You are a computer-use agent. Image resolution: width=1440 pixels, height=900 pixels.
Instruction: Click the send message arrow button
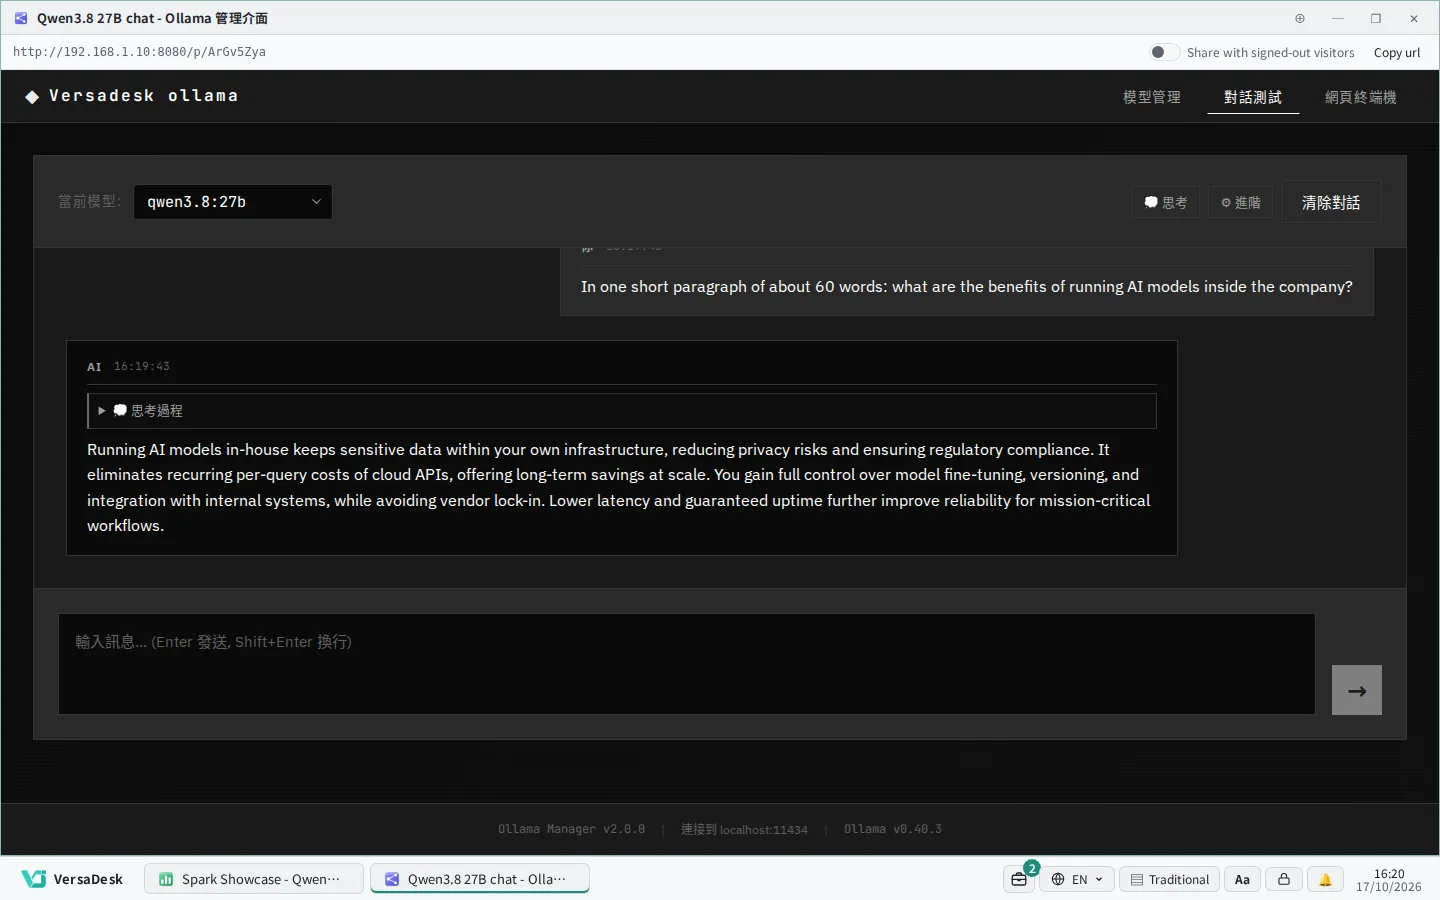pyautogui.click(x=1356, y=690)
